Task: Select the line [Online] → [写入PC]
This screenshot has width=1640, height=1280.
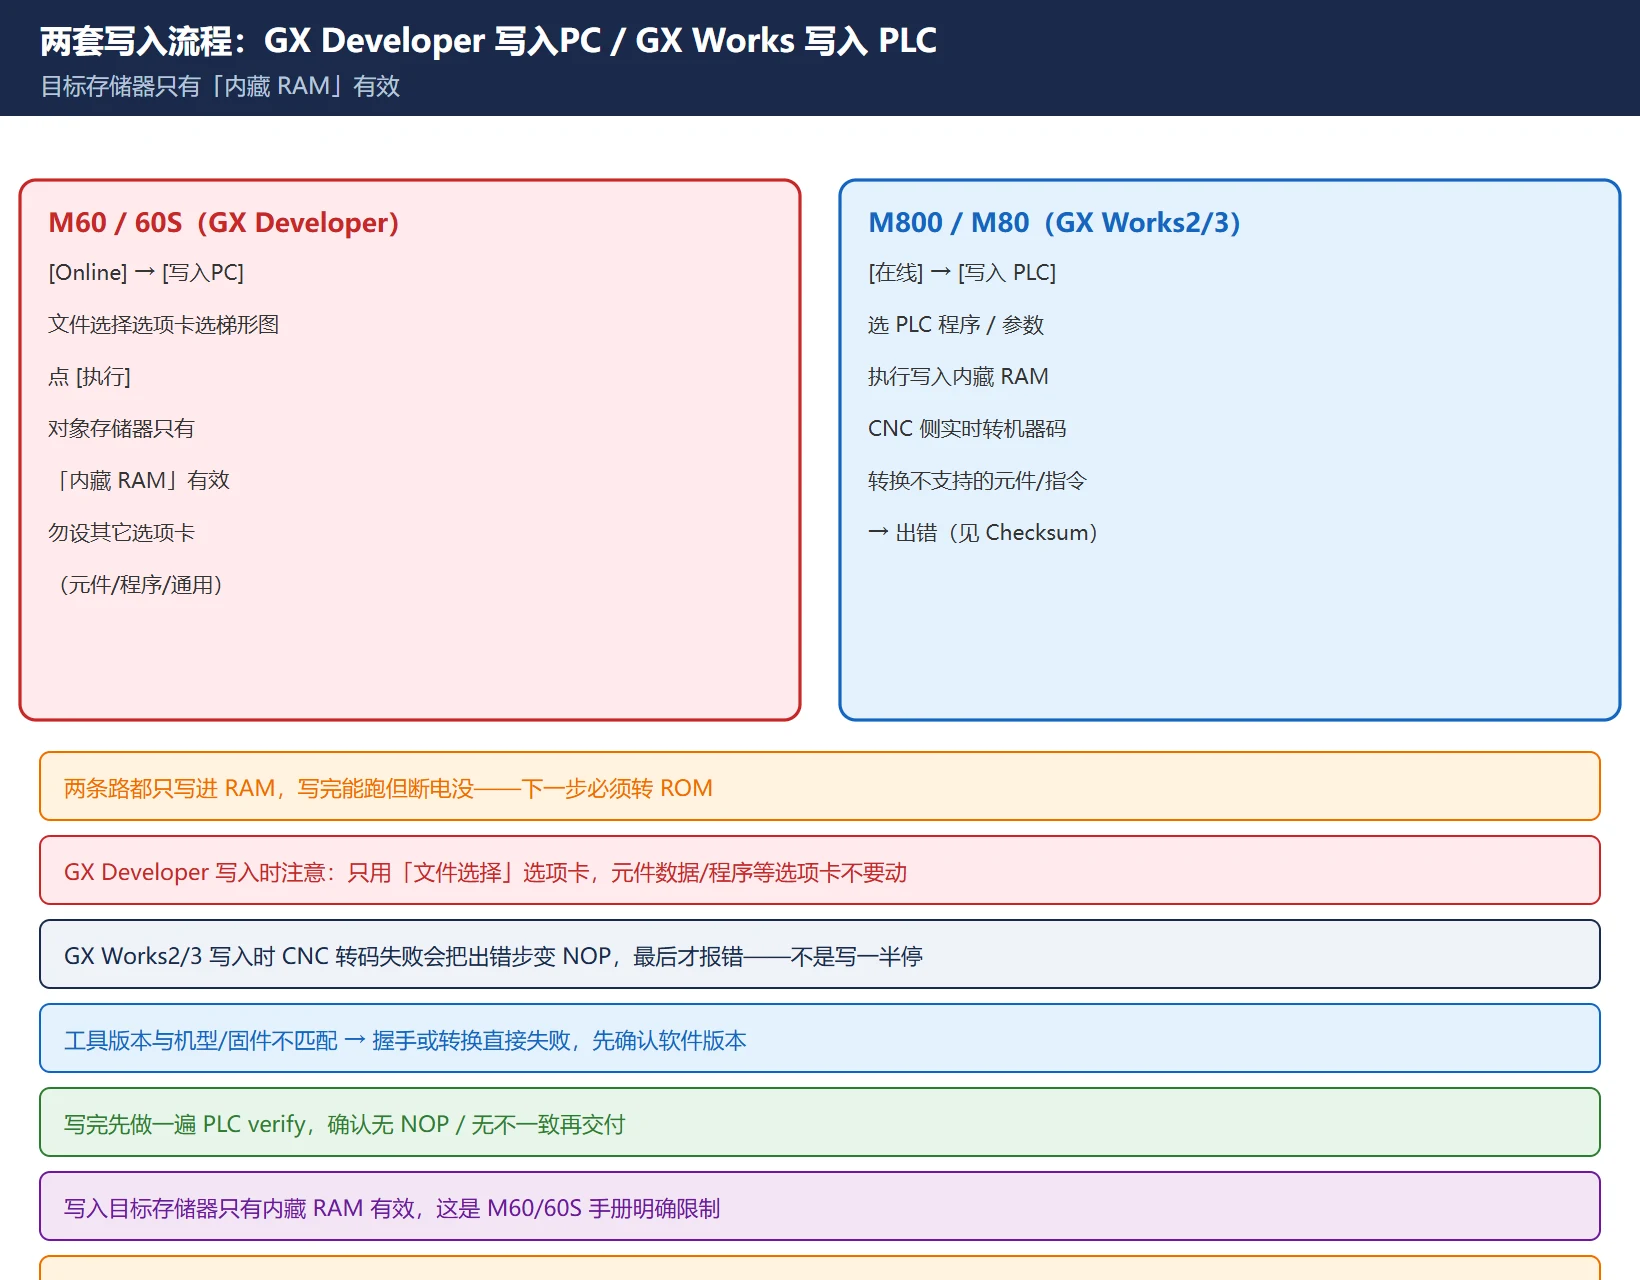Action: pos(146,272)
